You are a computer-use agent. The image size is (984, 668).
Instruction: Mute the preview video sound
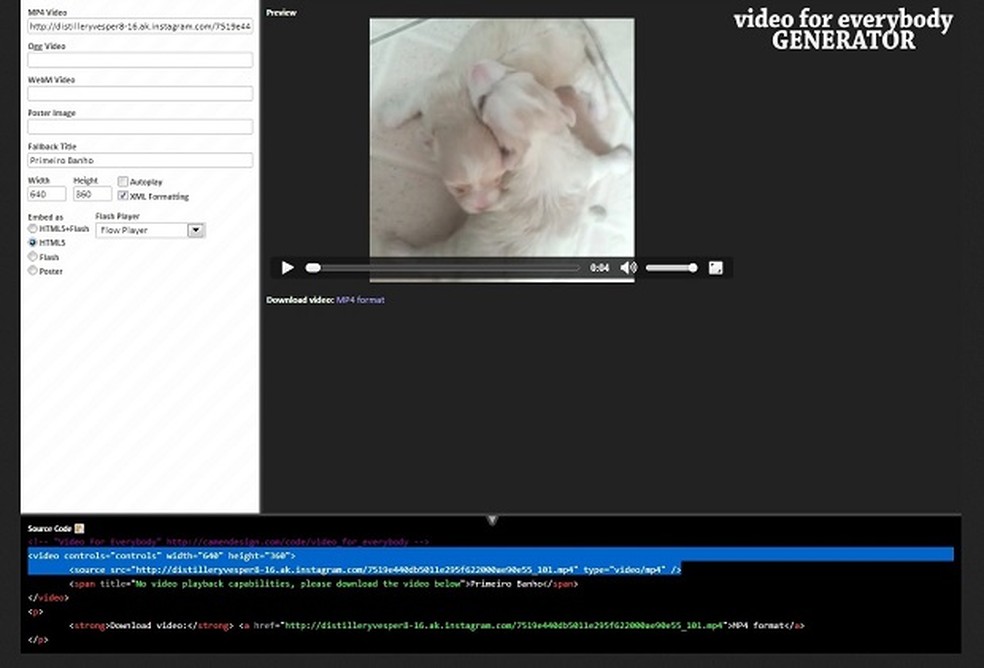coord(628,267)
